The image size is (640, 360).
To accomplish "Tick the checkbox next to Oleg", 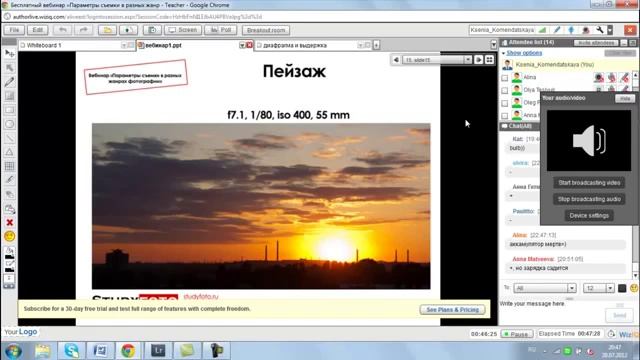I will click(x=505, y=103).
